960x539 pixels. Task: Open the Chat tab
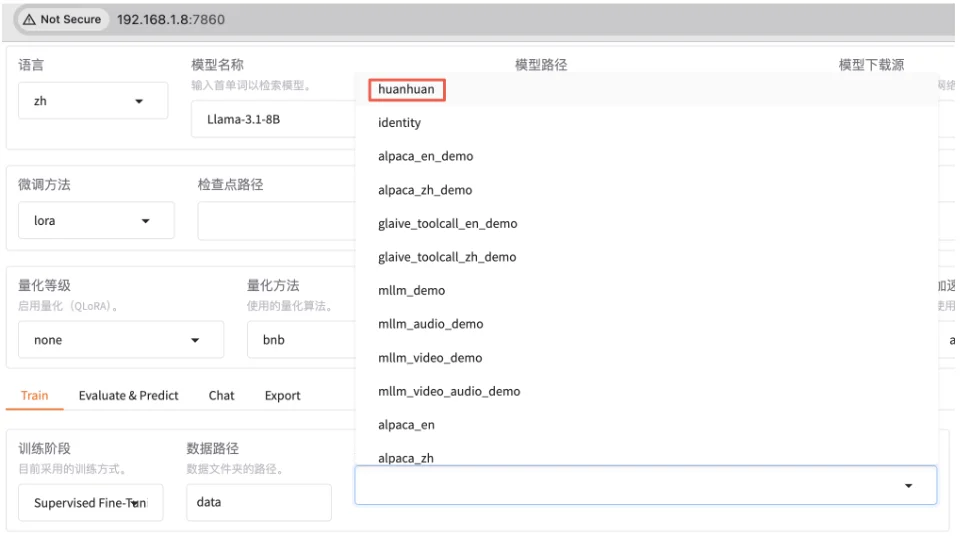(x=221, y=396)
